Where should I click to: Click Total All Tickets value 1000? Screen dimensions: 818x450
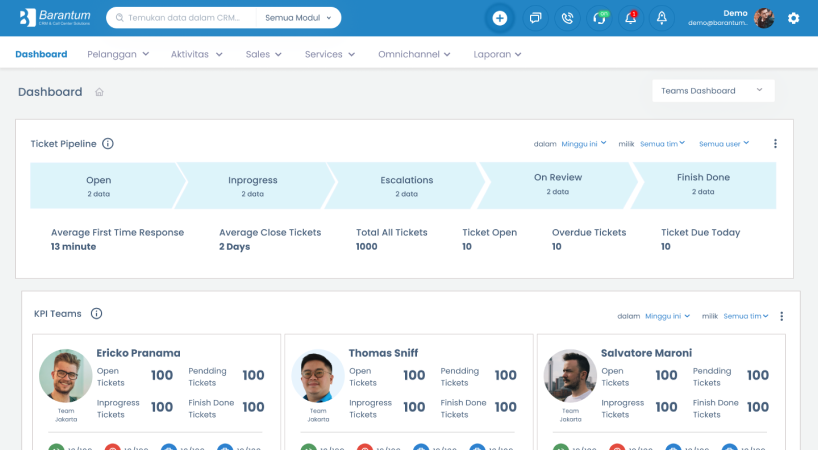pyautogui.click(x=367, y=247)
